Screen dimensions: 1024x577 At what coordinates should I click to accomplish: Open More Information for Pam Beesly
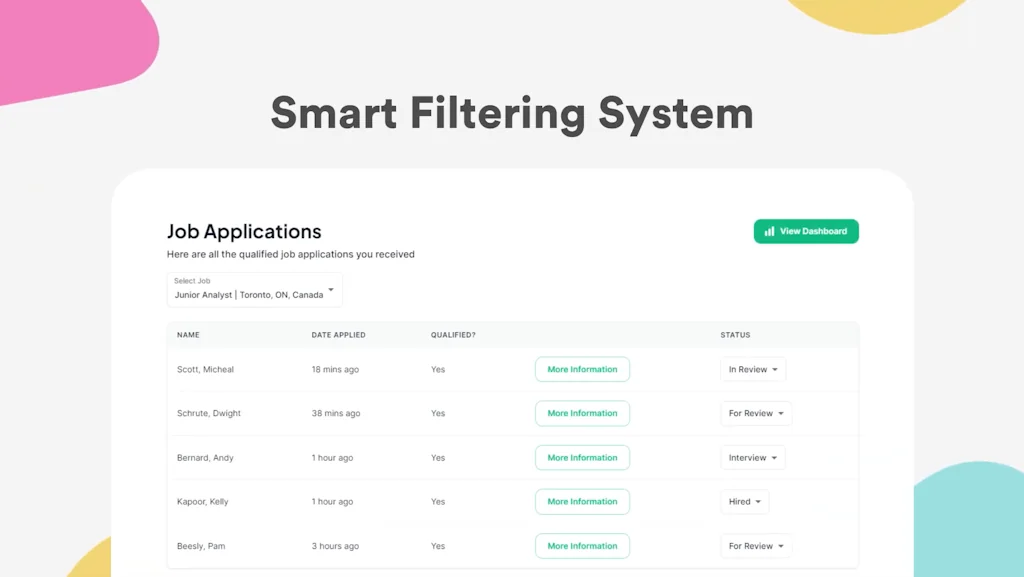[x=582, y=546]
